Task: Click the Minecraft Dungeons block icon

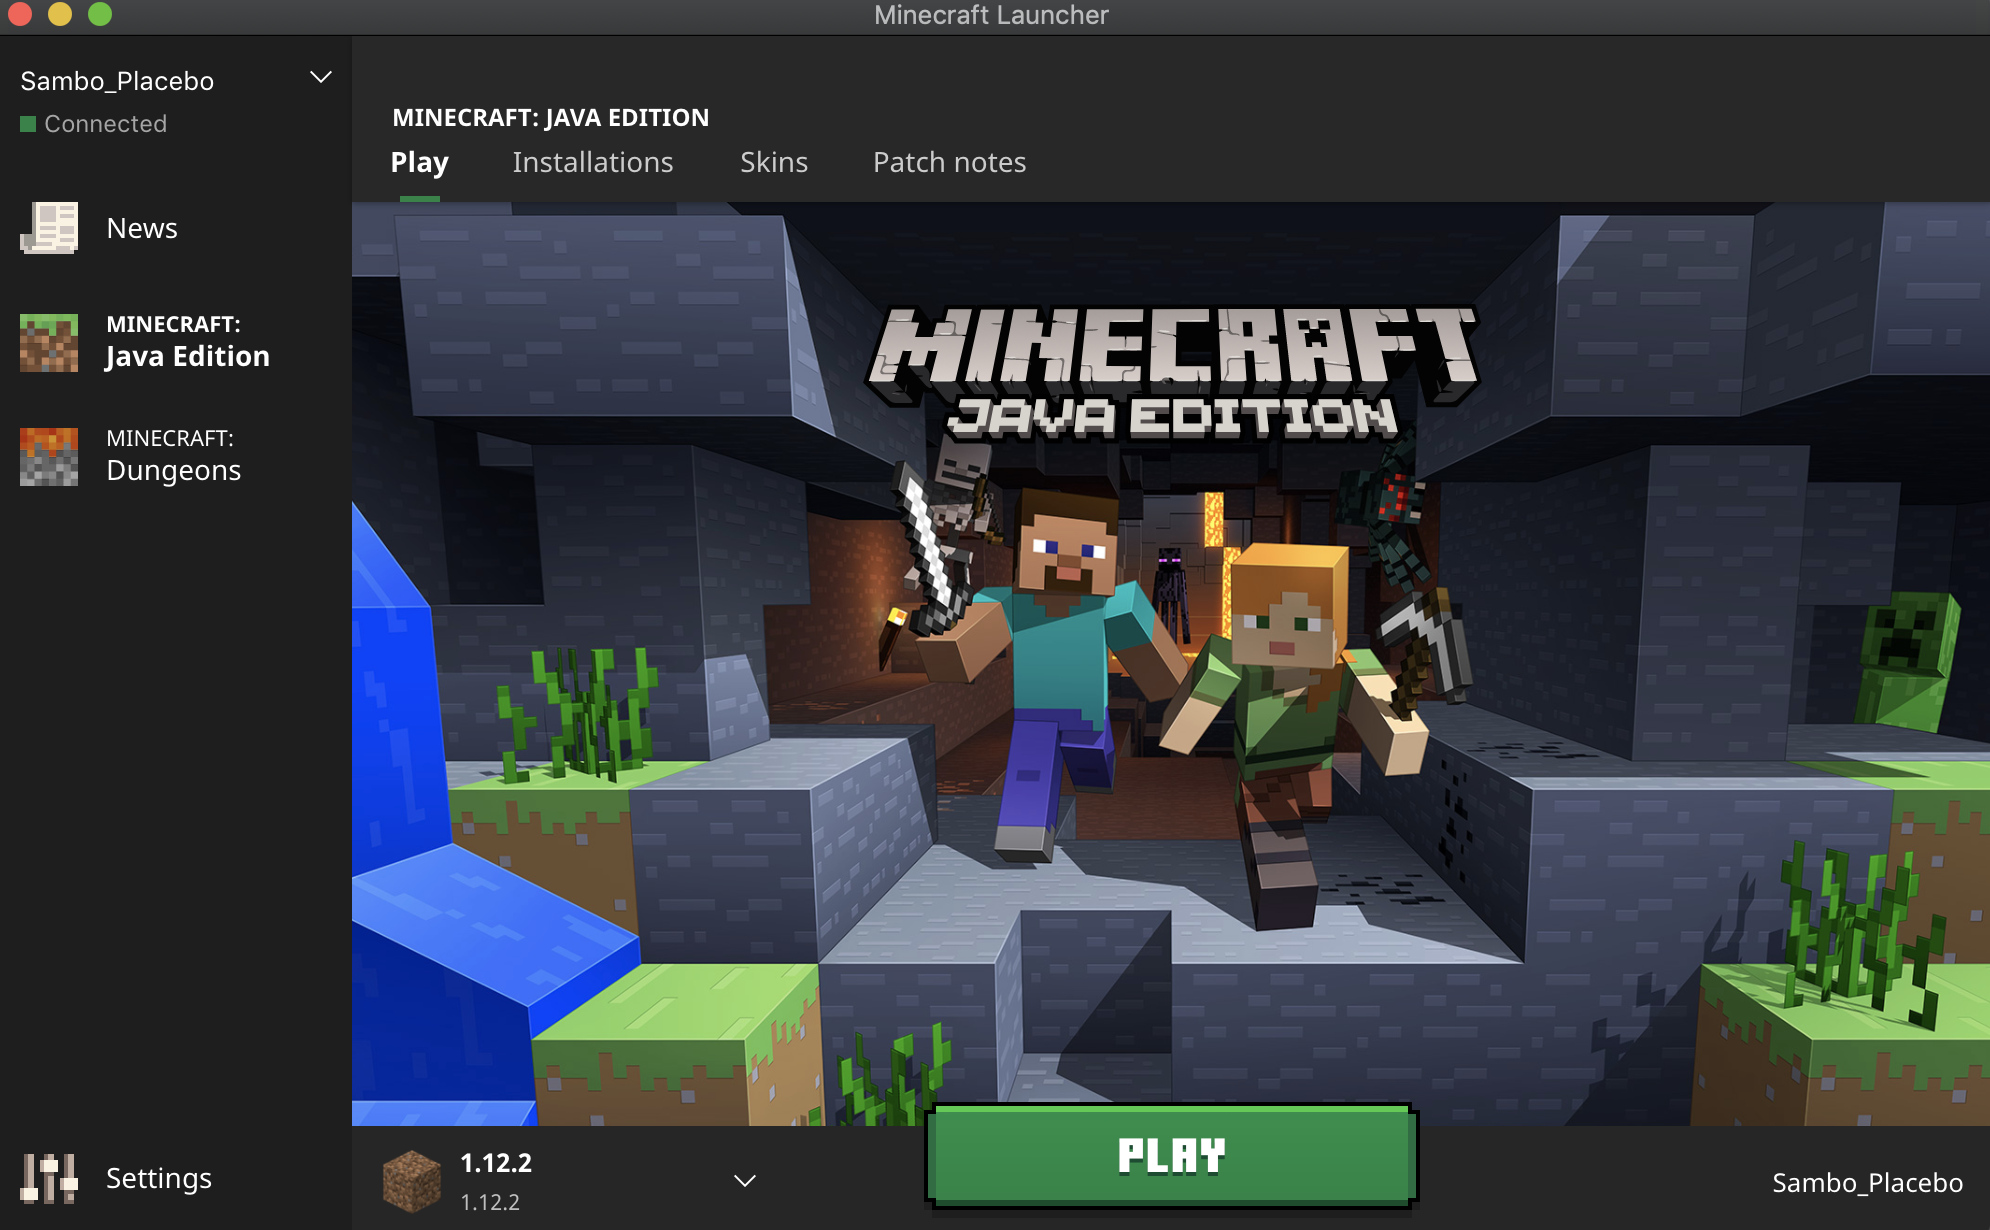Action: pyautogui.click(x=49, y=456)
